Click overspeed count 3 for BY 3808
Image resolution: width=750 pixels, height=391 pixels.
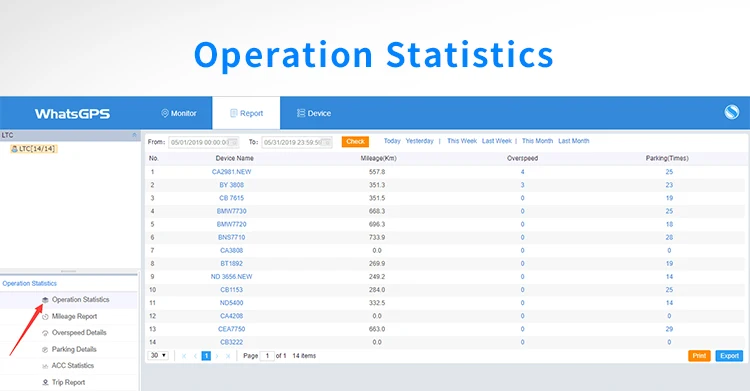522,185
